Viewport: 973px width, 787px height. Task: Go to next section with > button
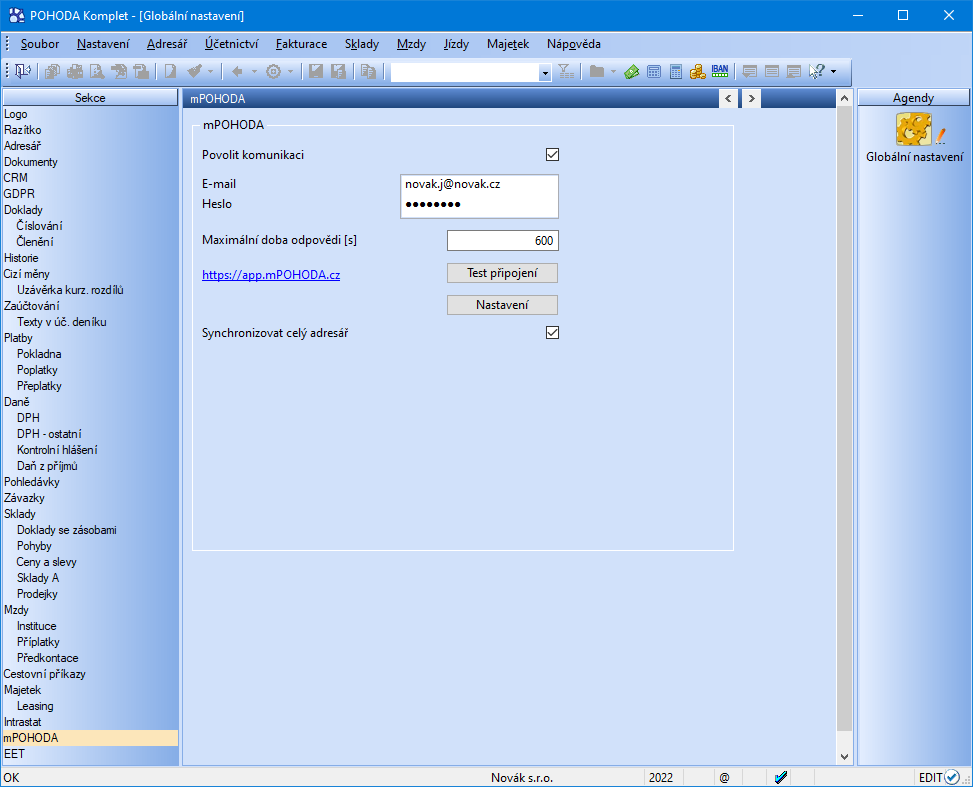tap(751, 98)
